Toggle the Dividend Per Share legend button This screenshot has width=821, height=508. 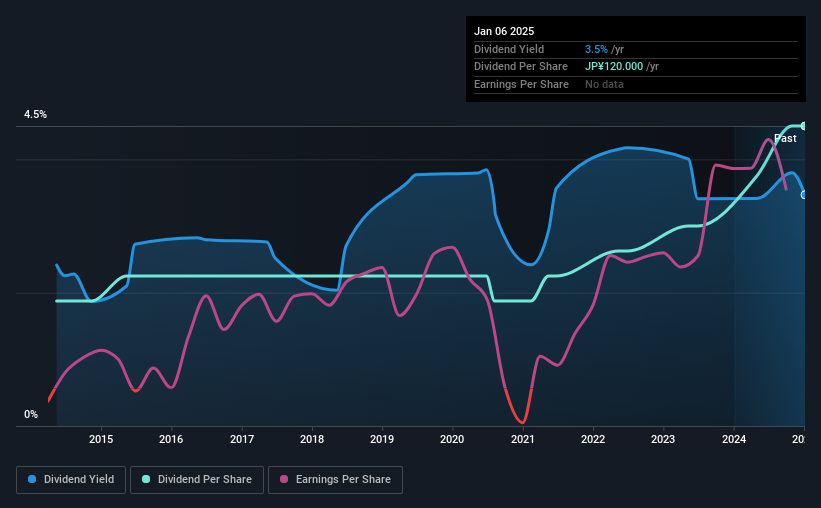(197, 480)
